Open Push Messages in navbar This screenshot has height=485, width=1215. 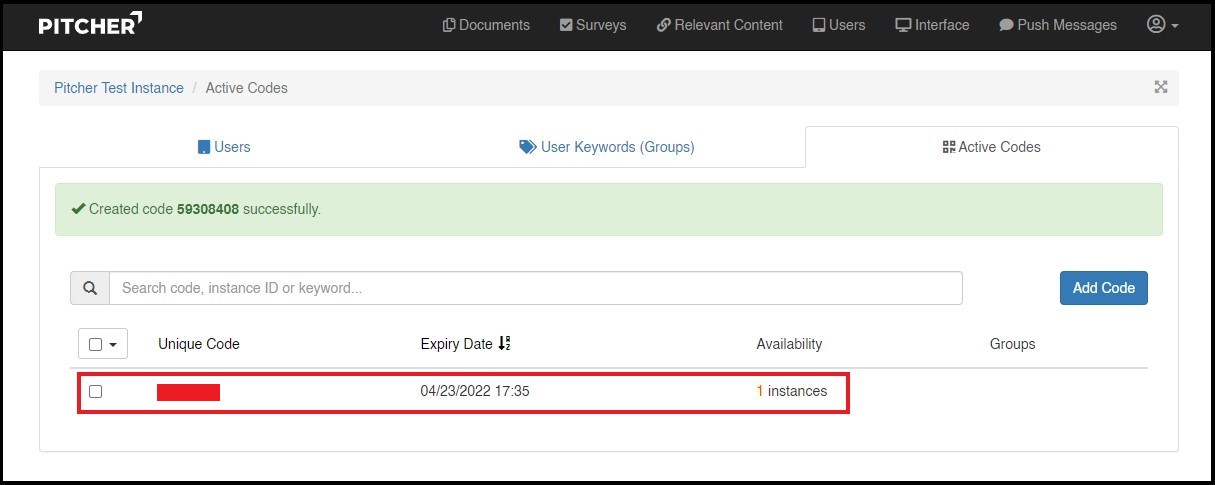pyautogui.click(x=1058, y=25)
